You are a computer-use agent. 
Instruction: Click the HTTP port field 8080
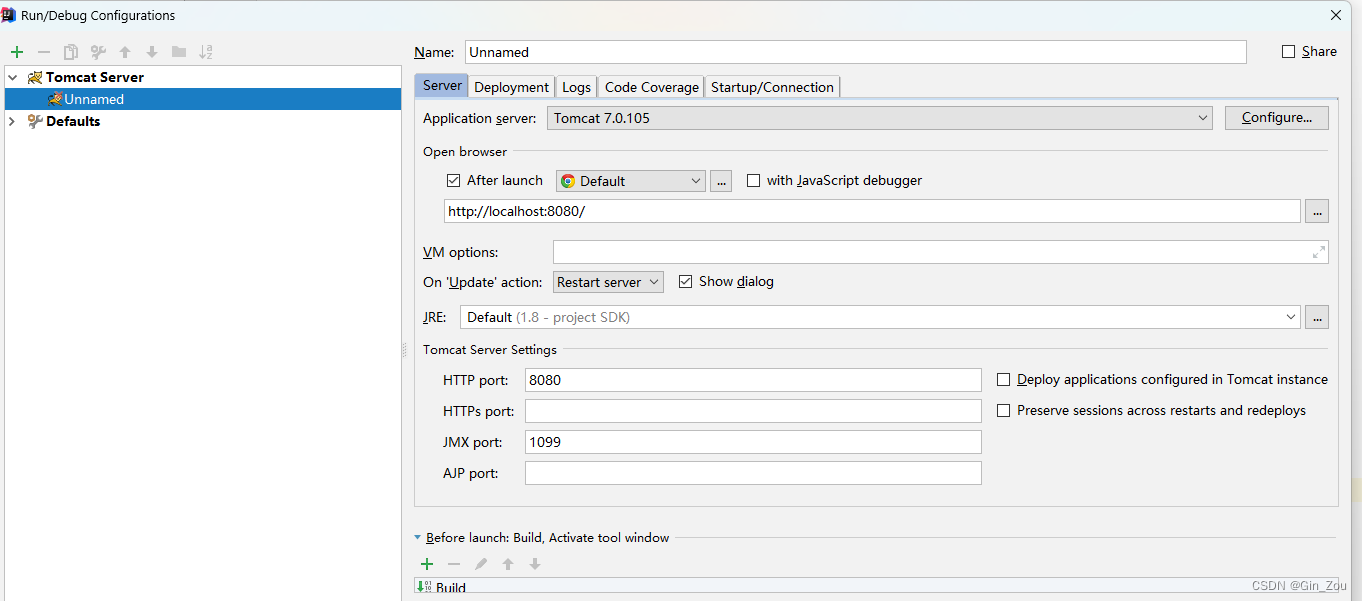753,380
